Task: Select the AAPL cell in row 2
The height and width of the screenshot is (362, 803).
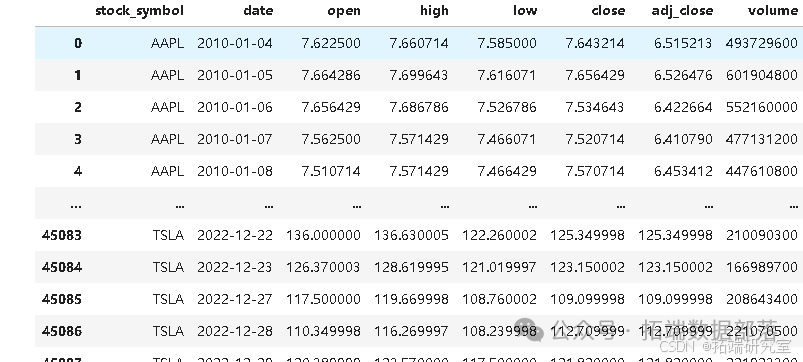Action: point(167,108)
